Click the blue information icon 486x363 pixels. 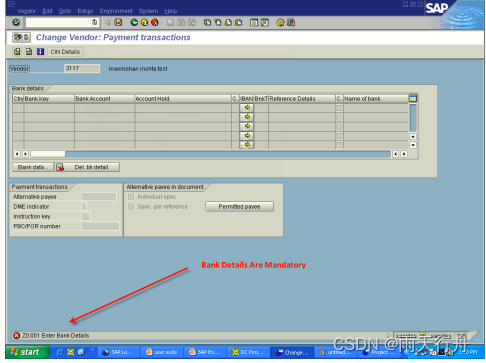[40, 52]
